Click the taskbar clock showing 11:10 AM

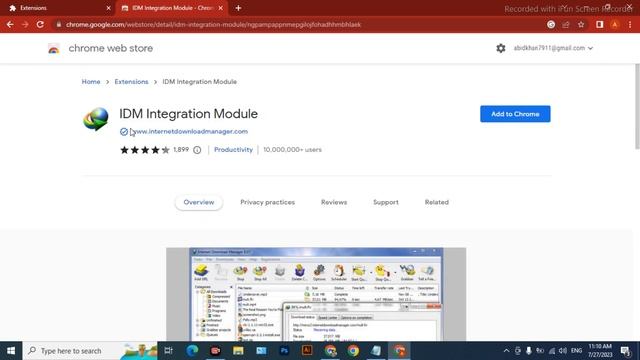tap(600, 351)
